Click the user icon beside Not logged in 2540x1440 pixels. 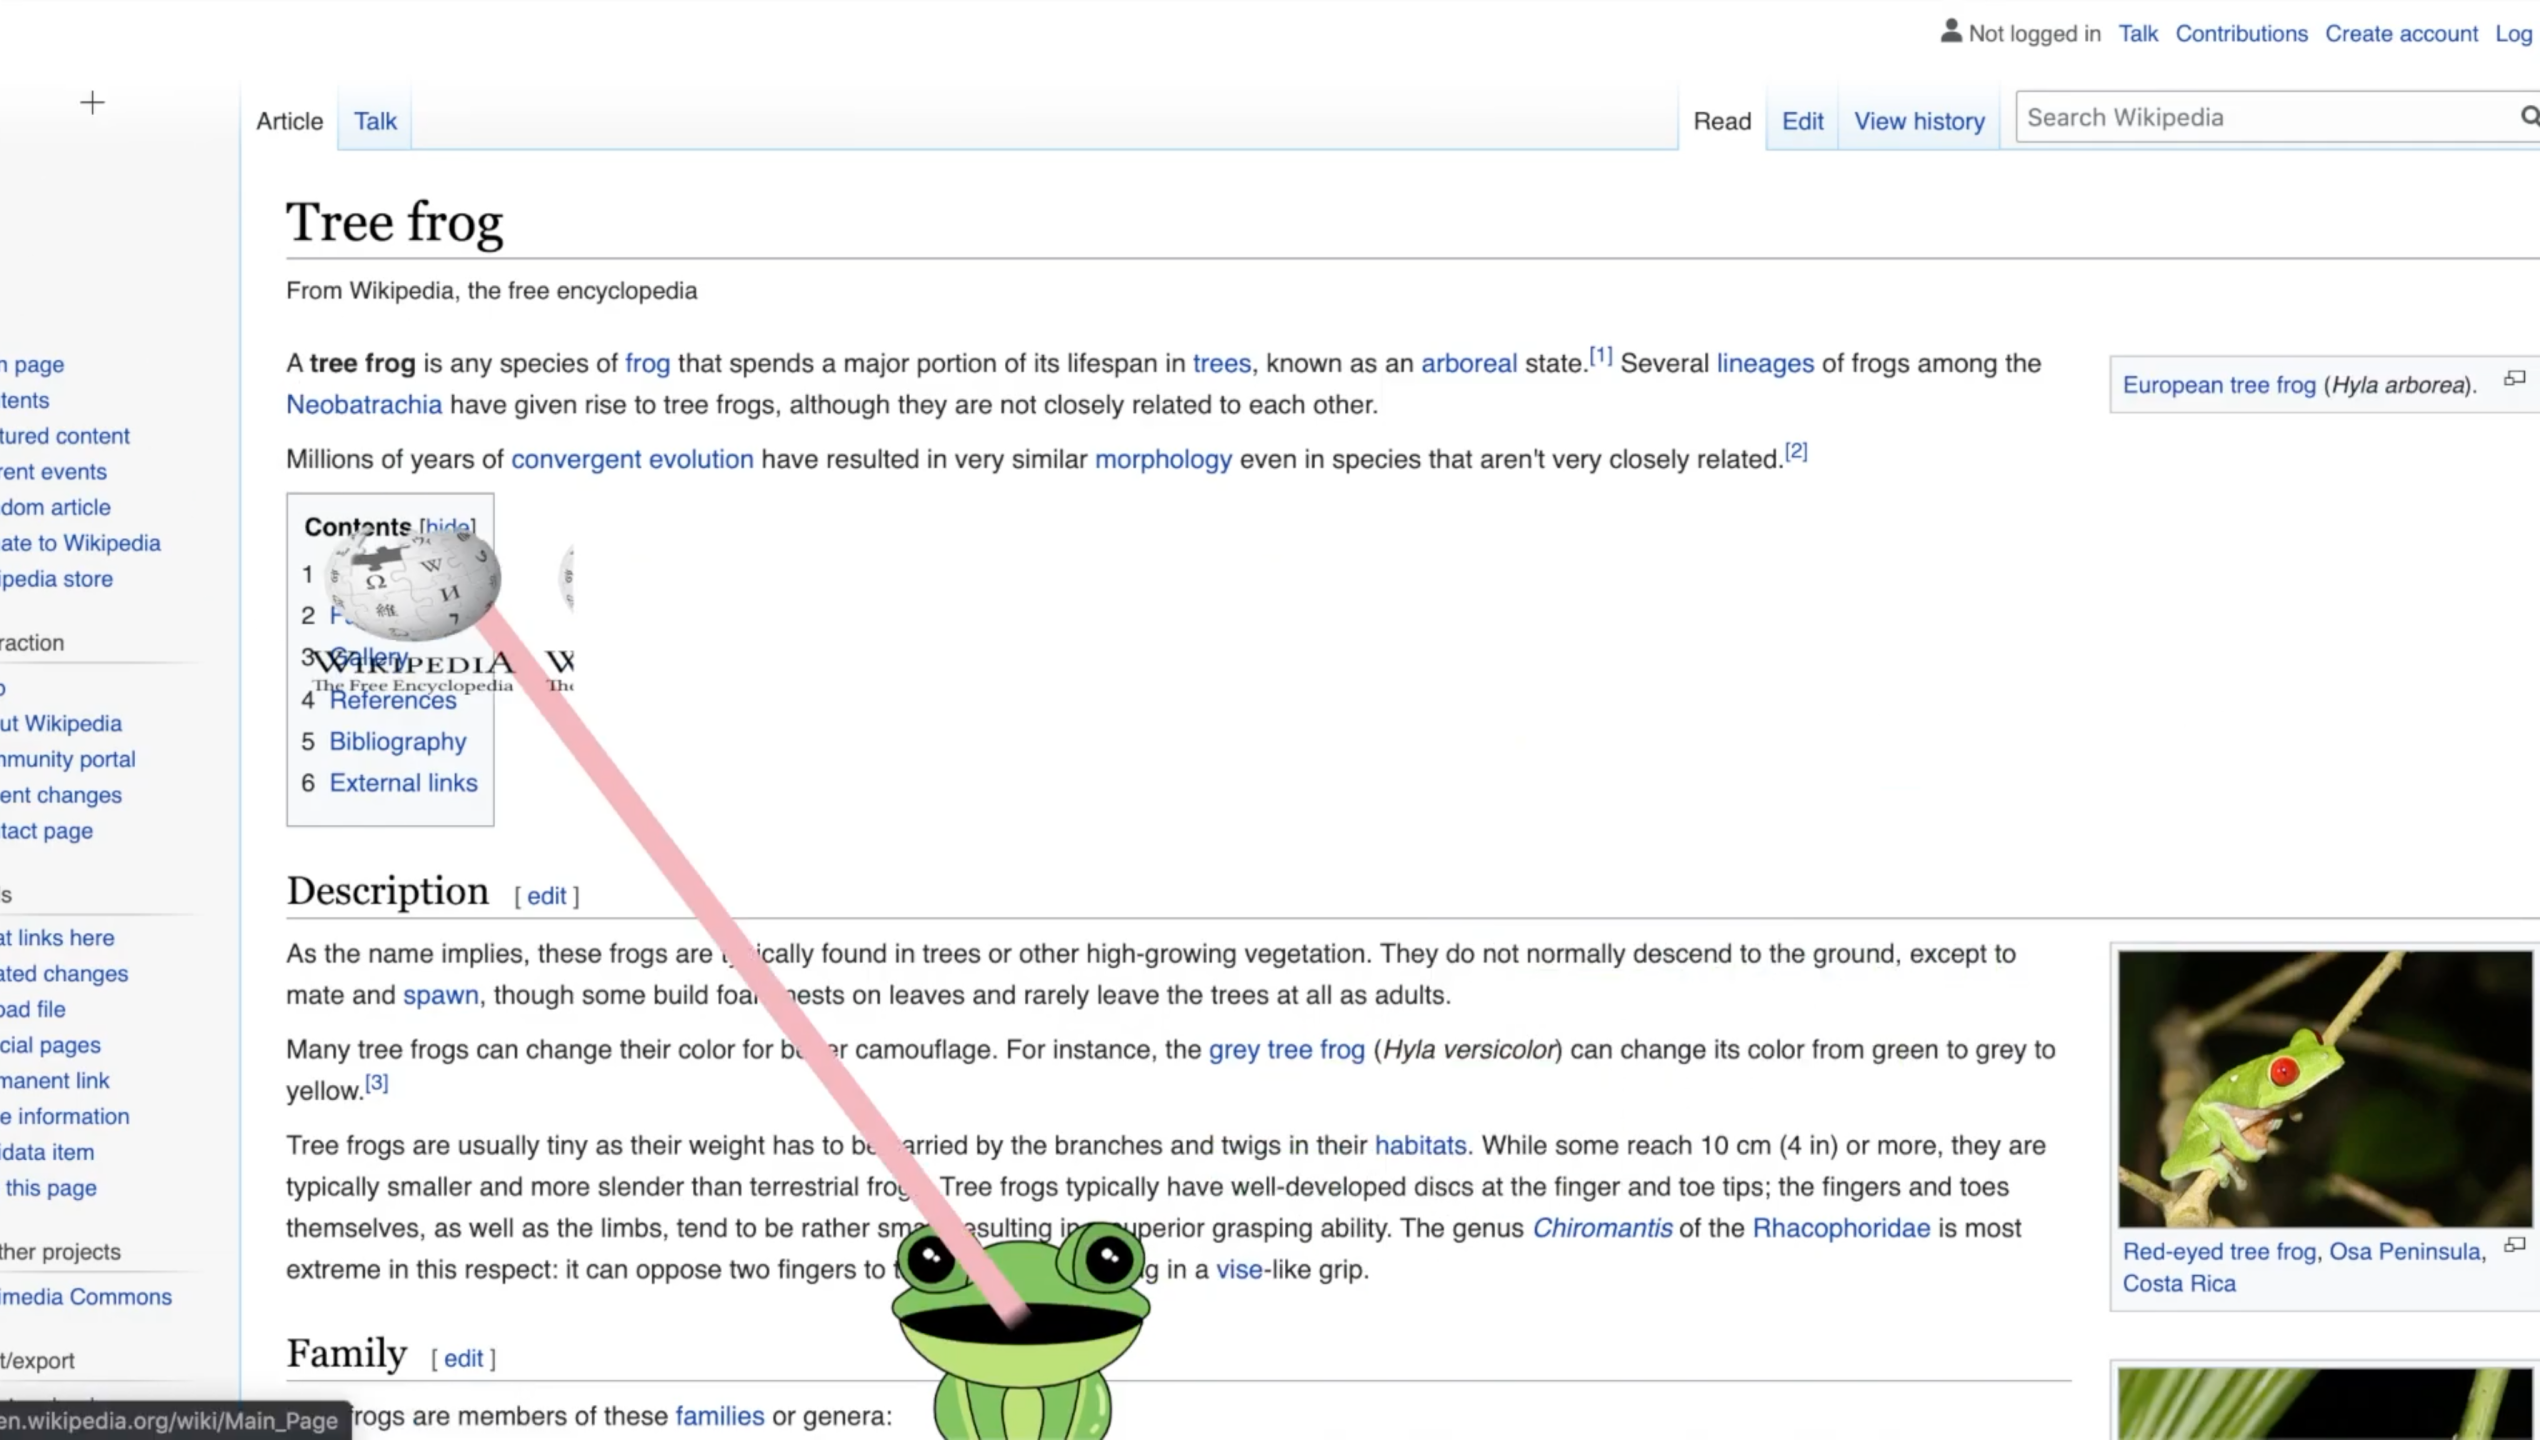tap(1950, 32)
